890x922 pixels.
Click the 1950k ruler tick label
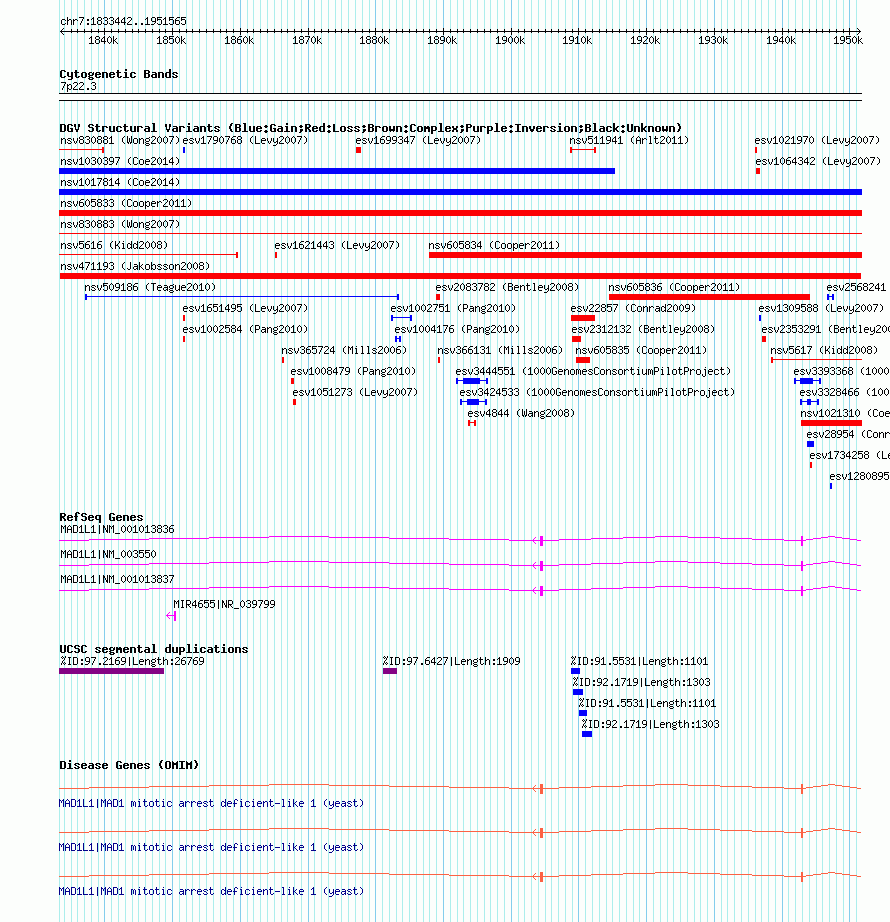coord(848,41)
